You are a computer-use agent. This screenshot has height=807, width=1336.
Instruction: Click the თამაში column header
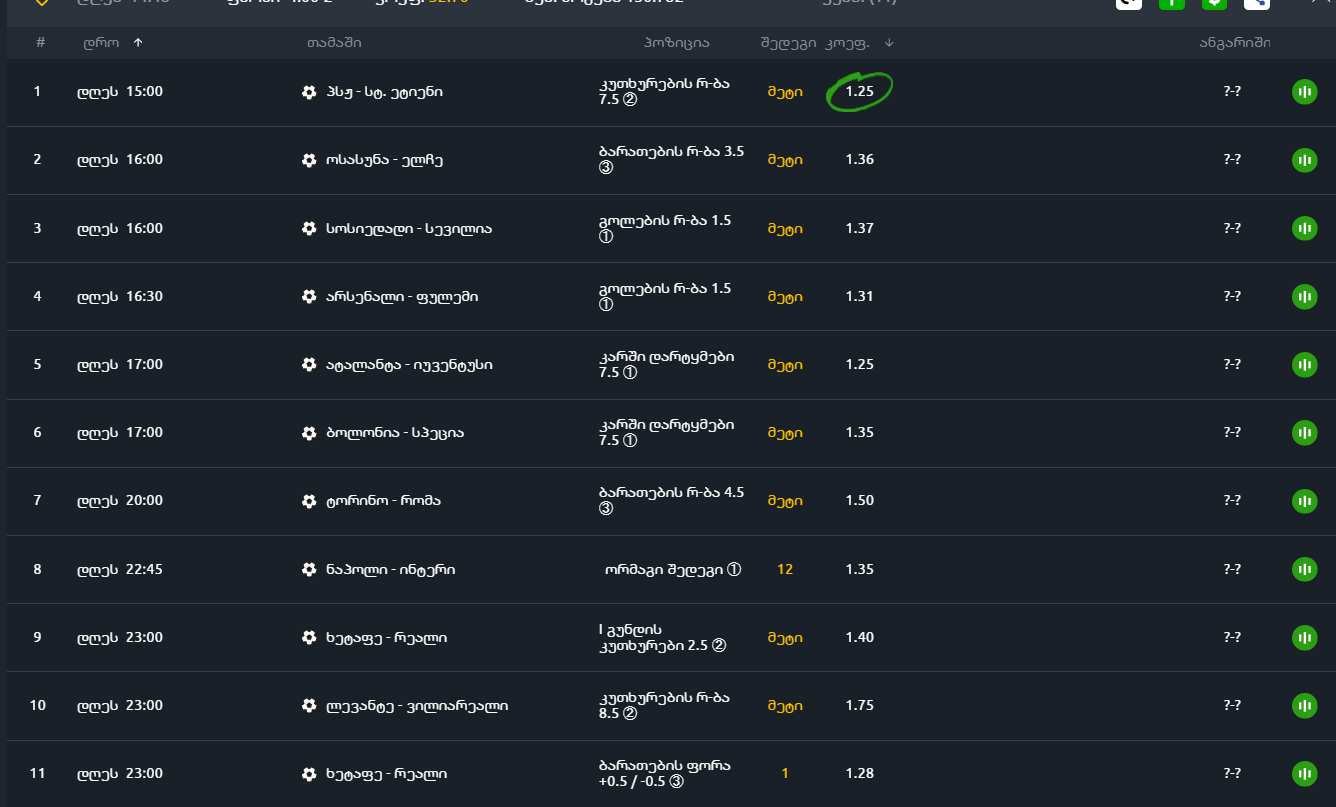pyautogui.click(x=334, y=43)
